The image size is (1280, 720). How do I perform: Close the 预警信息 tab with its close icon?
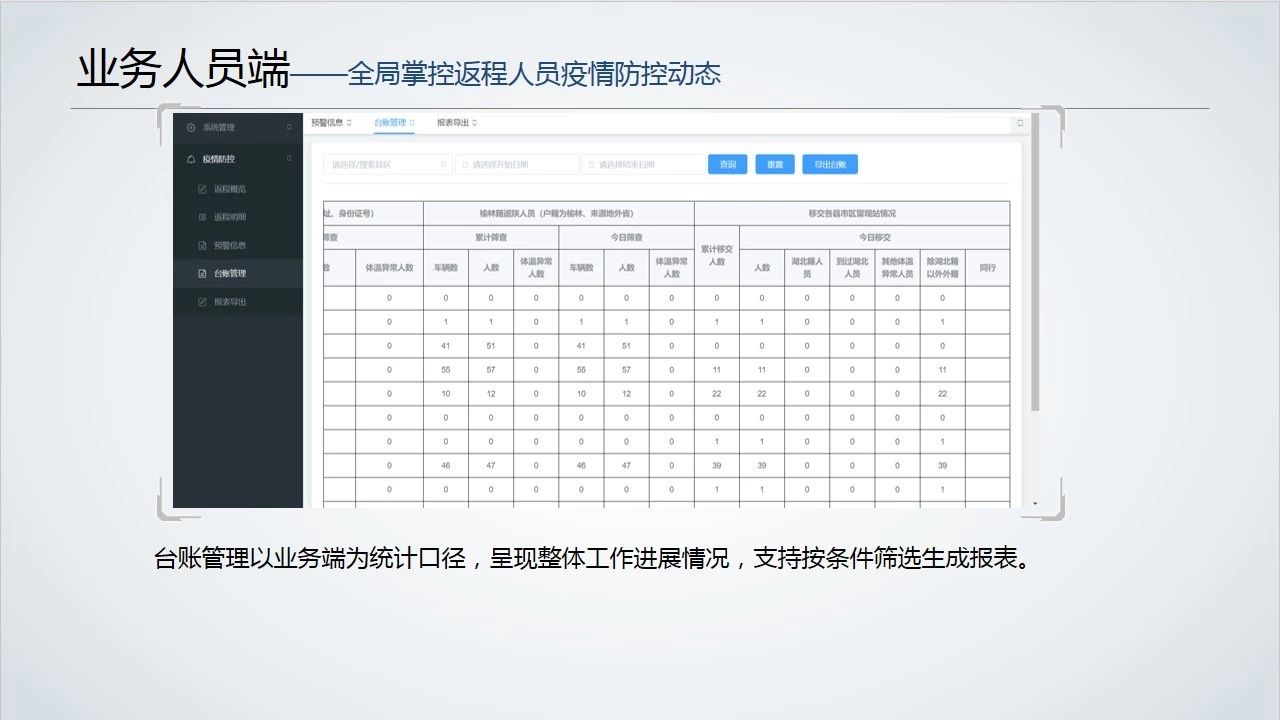tap(351, 123)
